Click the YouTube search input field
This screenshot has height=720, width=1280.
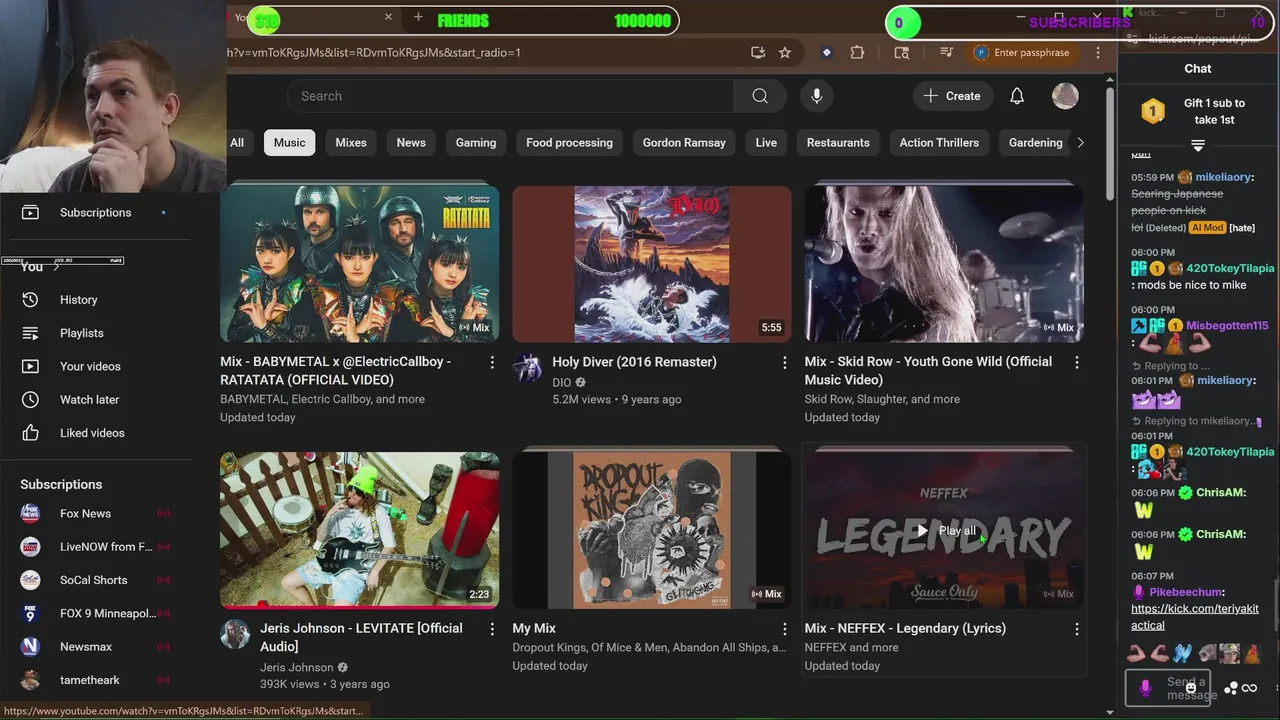(x=511, y=96)
